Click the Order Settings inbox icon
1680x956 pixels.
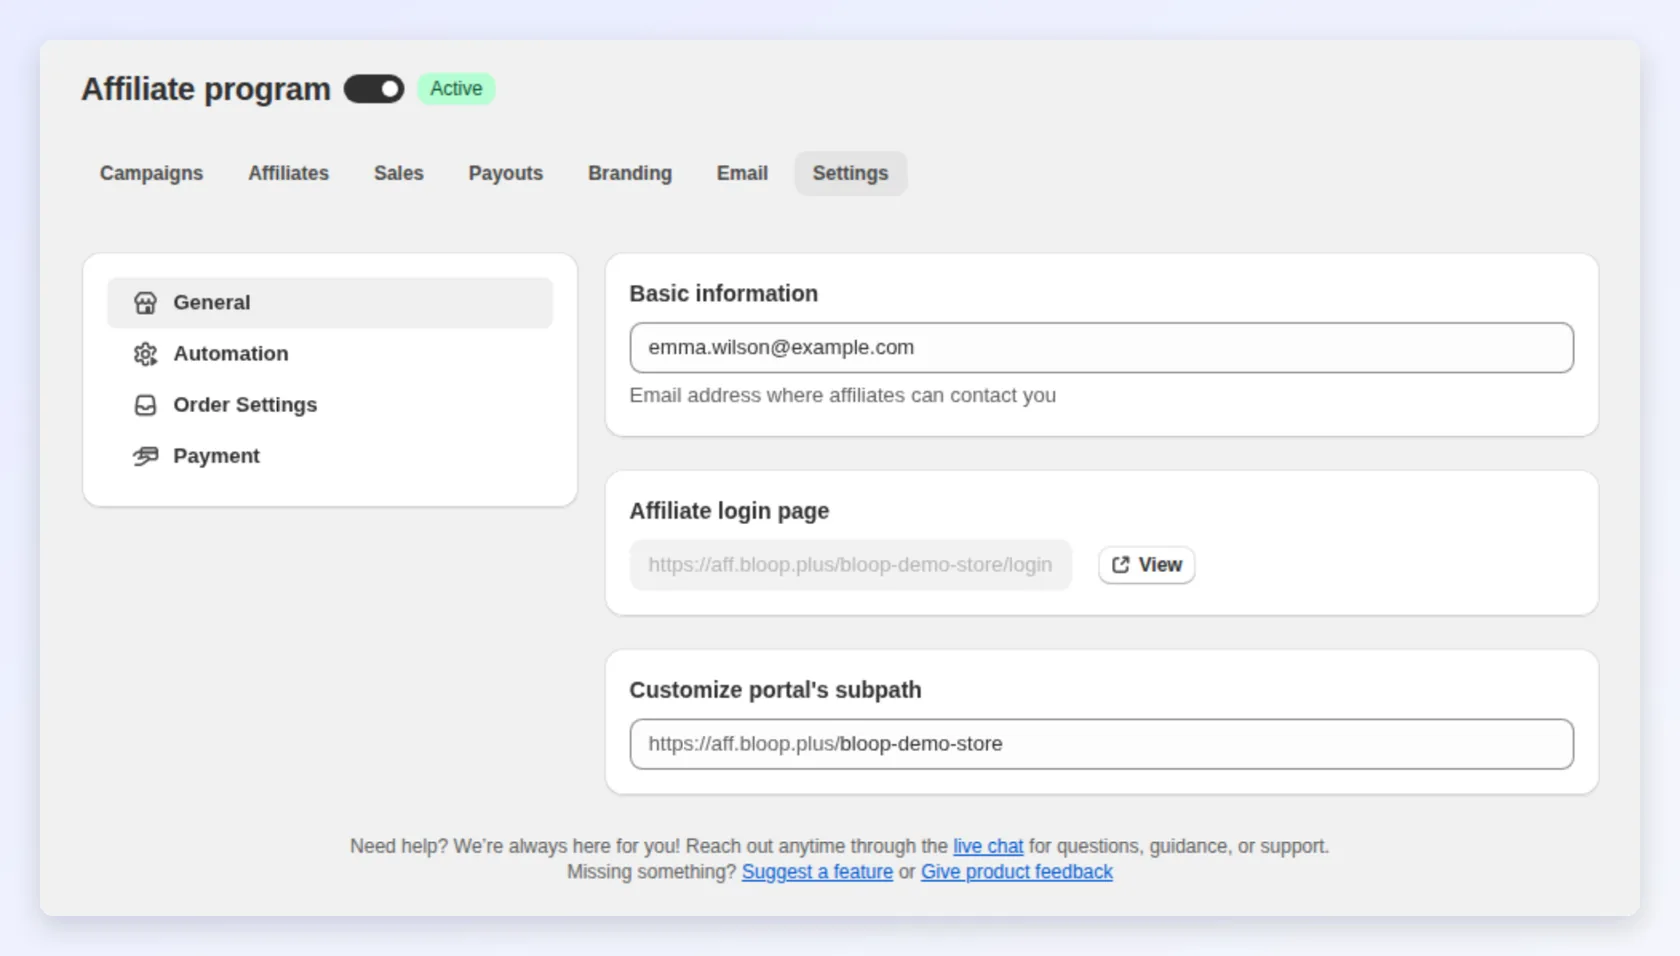(x=146, y=405)
